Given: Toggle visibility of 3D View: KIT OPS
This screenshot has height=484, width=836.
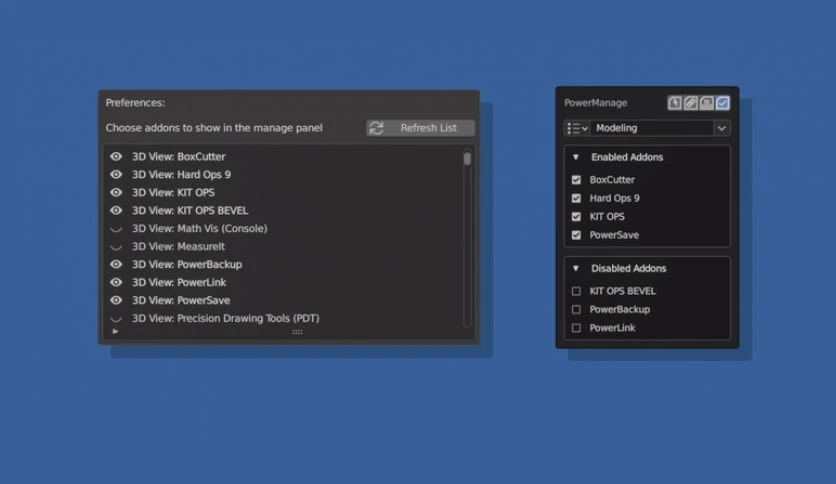Looking at the screenshot, I should click(116, 192).
